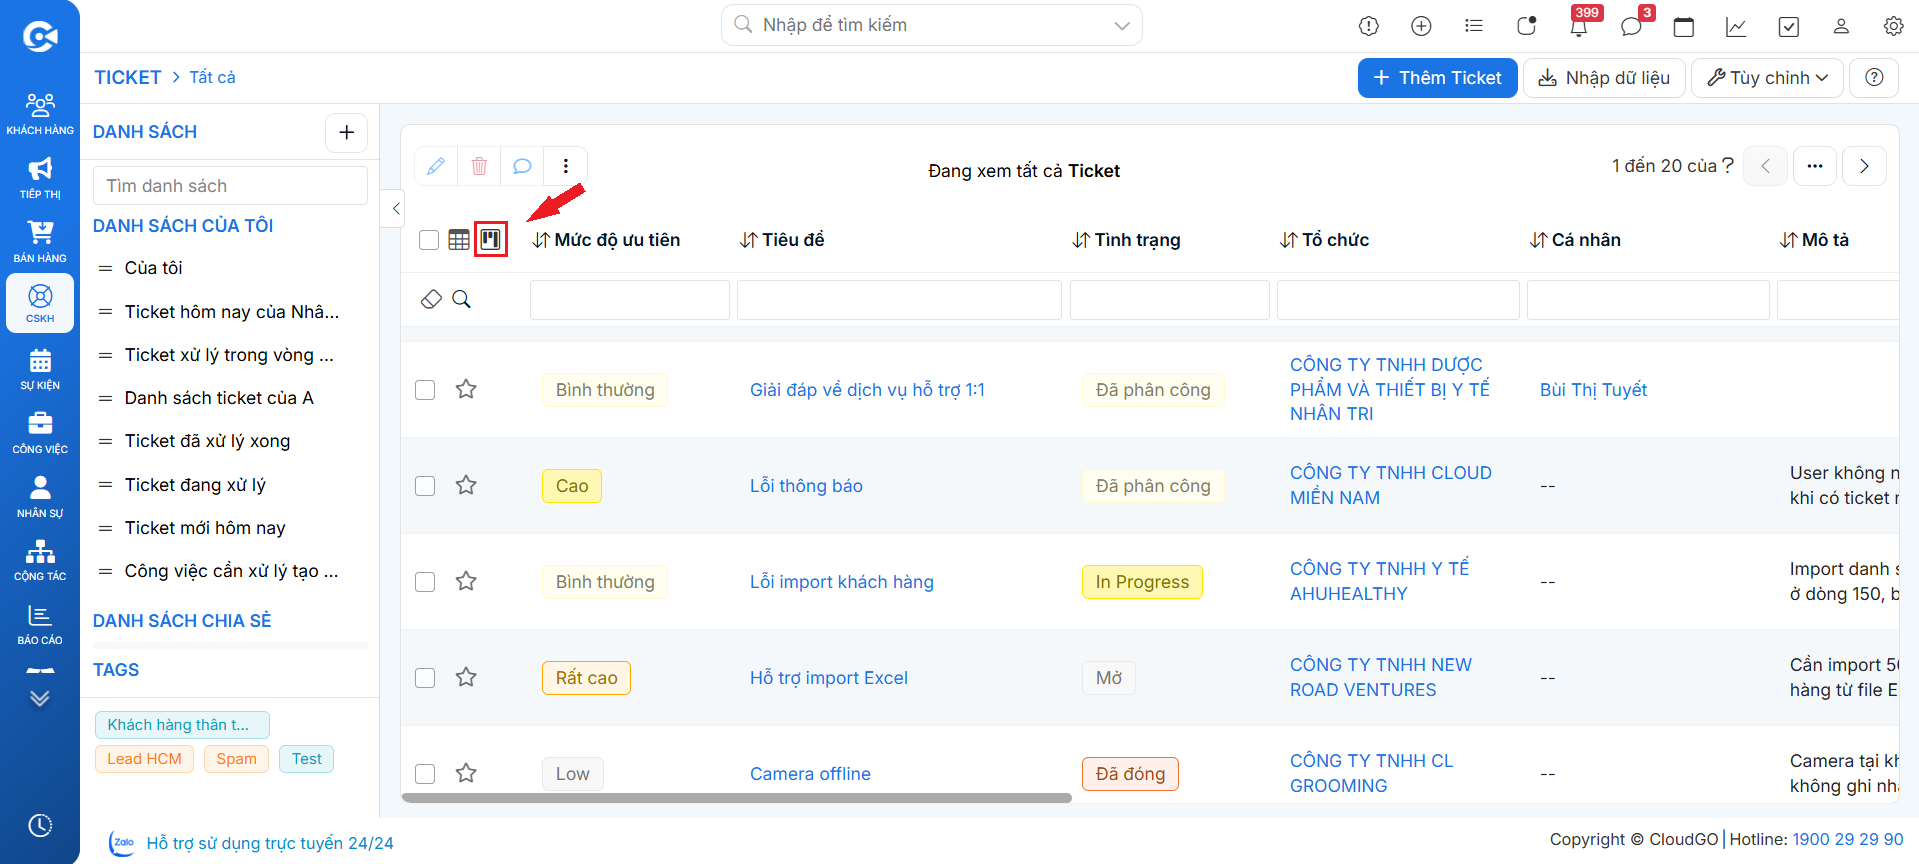
Task: Sort by Mức độ ưu tiên column
Action: (x=606, y=240)
